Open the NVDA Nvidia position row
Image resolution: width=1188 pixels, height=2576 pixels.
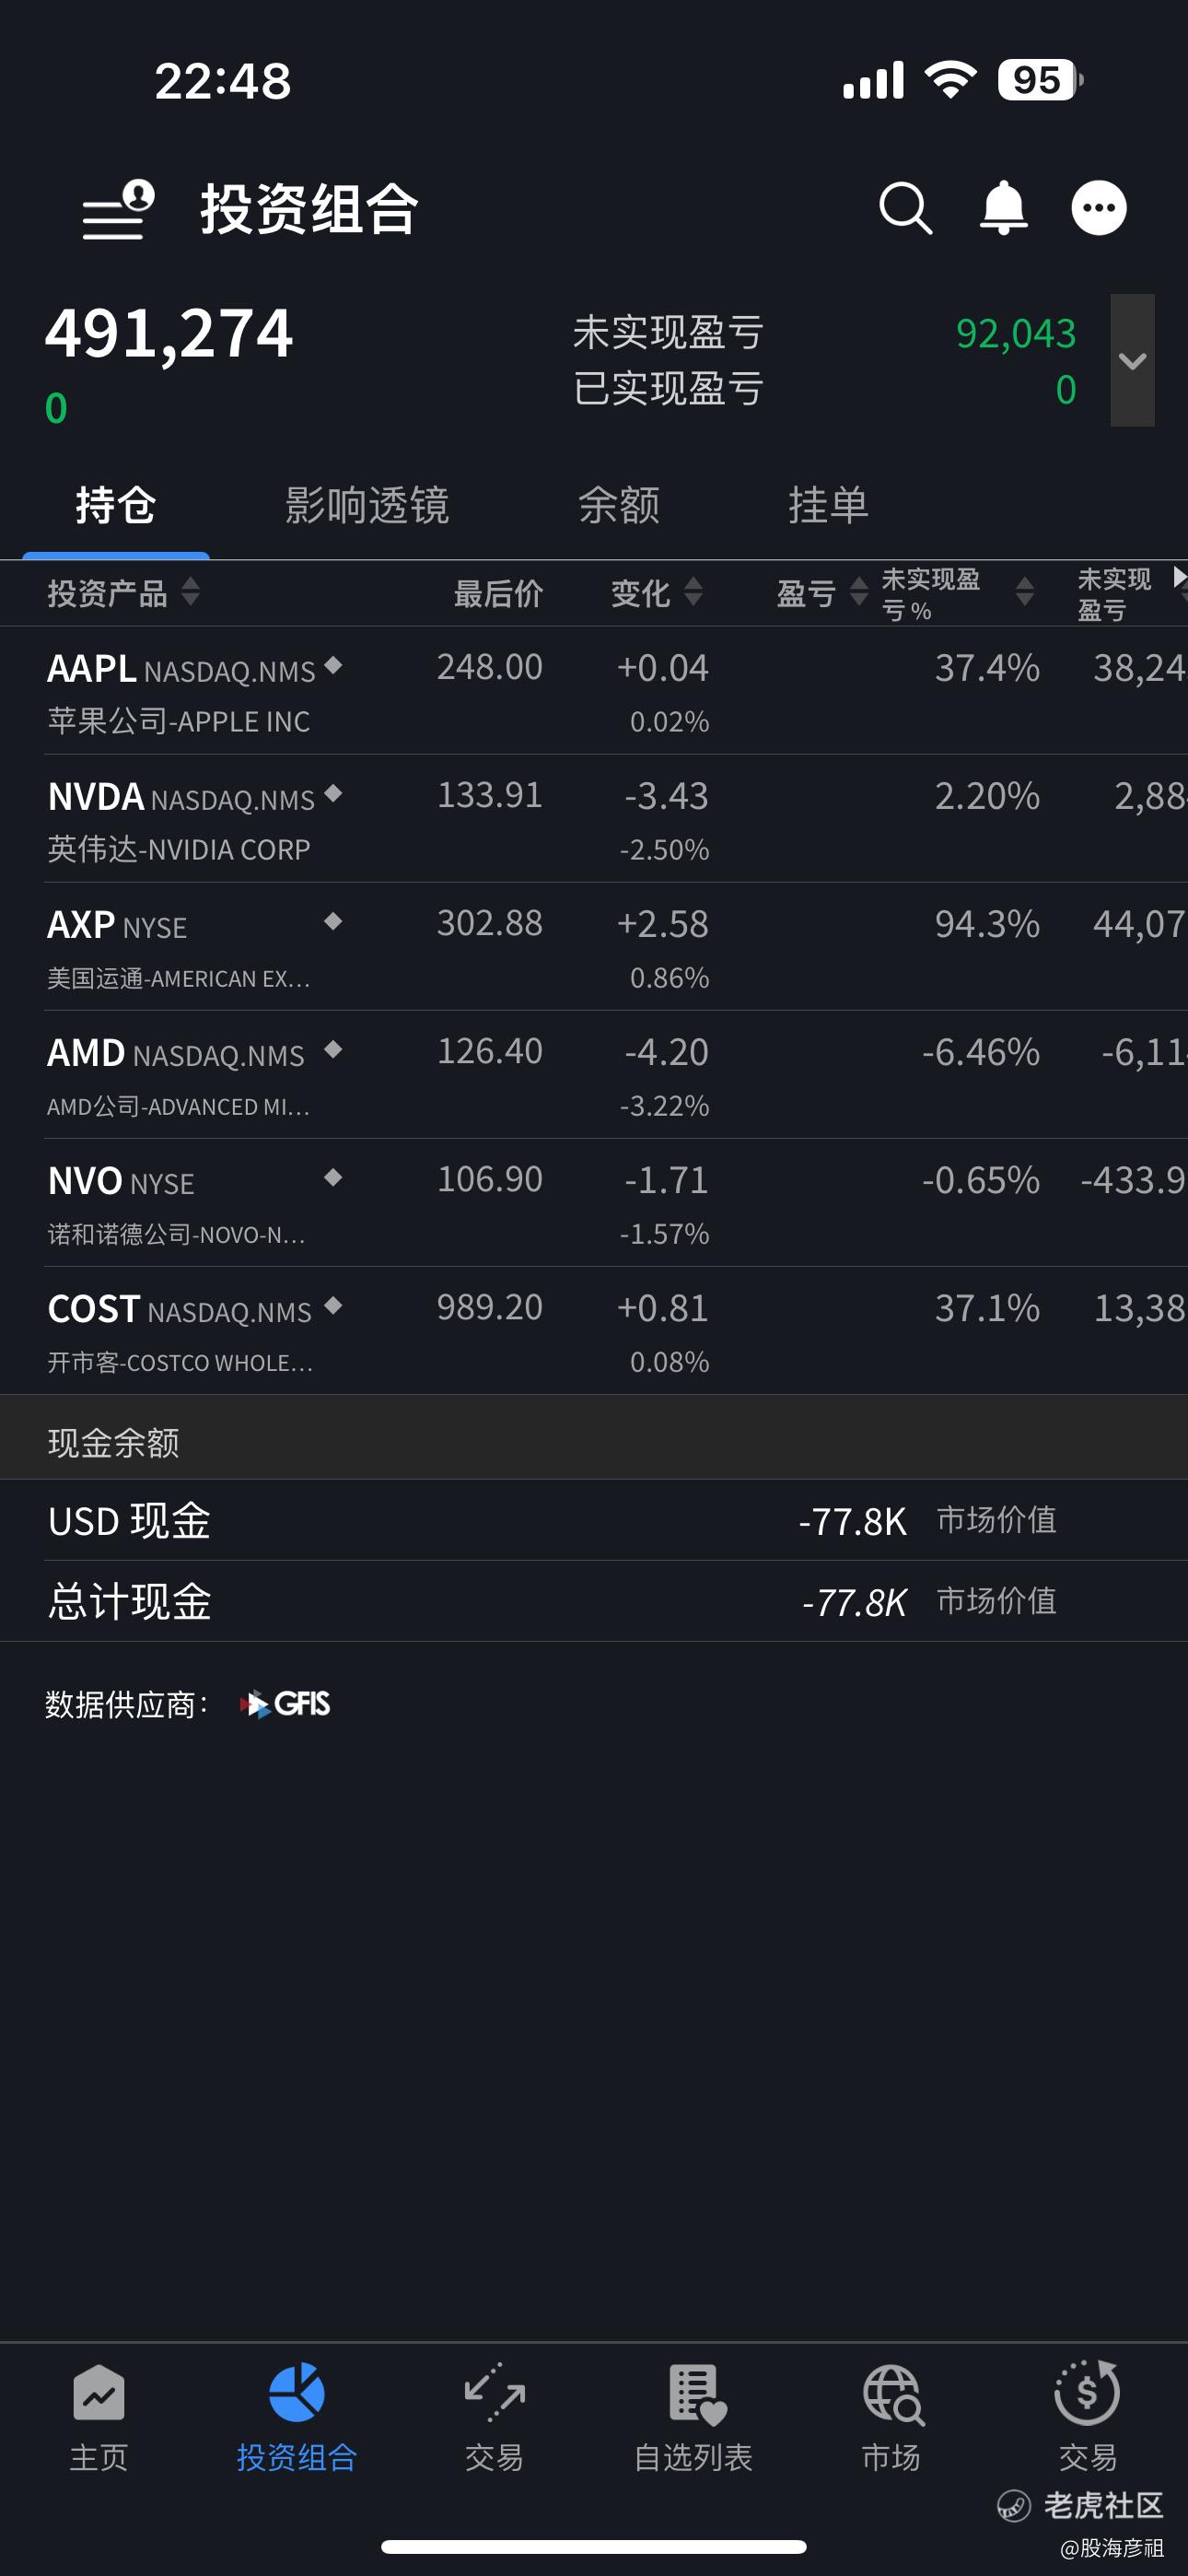[x=594, y=819]
